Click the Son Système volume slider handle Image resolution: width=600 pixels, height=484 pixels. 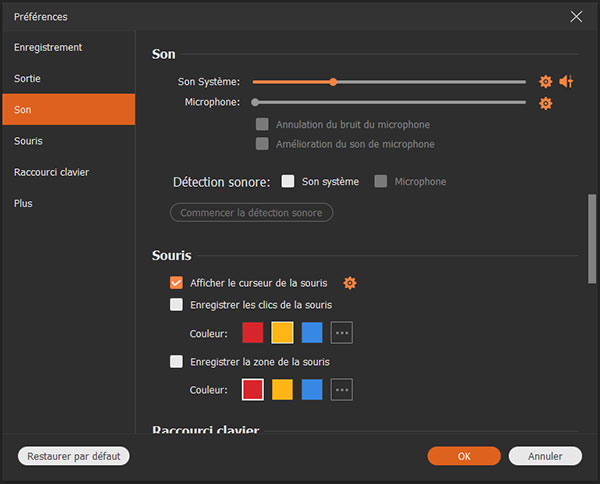[x=333, y=82]
